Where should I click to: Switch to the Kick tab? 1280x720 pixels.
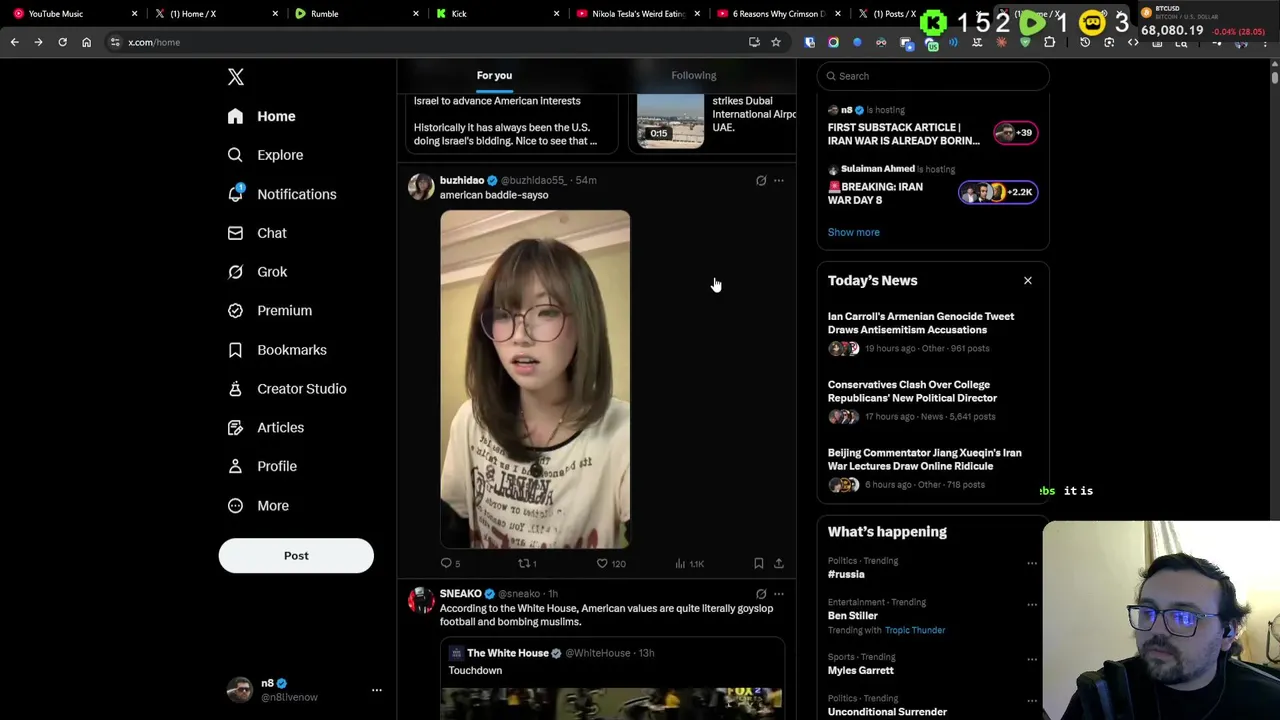pyautogui.click(x=495, y=14)
